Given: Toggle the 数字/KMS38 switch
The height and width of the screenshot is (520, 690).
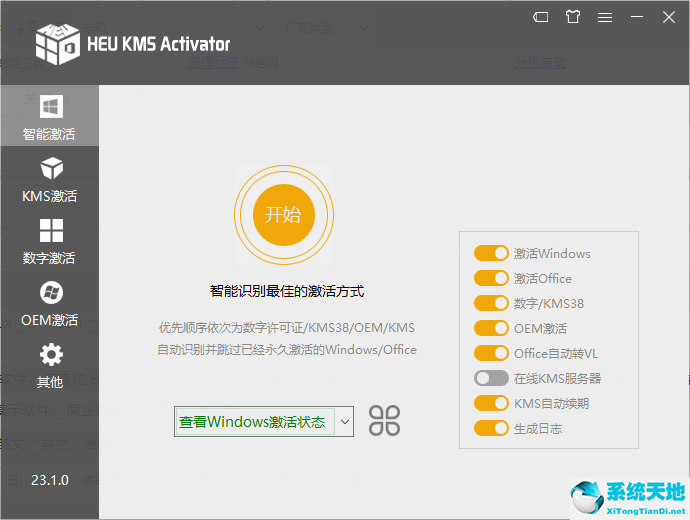Looking at the screenshot, I should [491, 304].
